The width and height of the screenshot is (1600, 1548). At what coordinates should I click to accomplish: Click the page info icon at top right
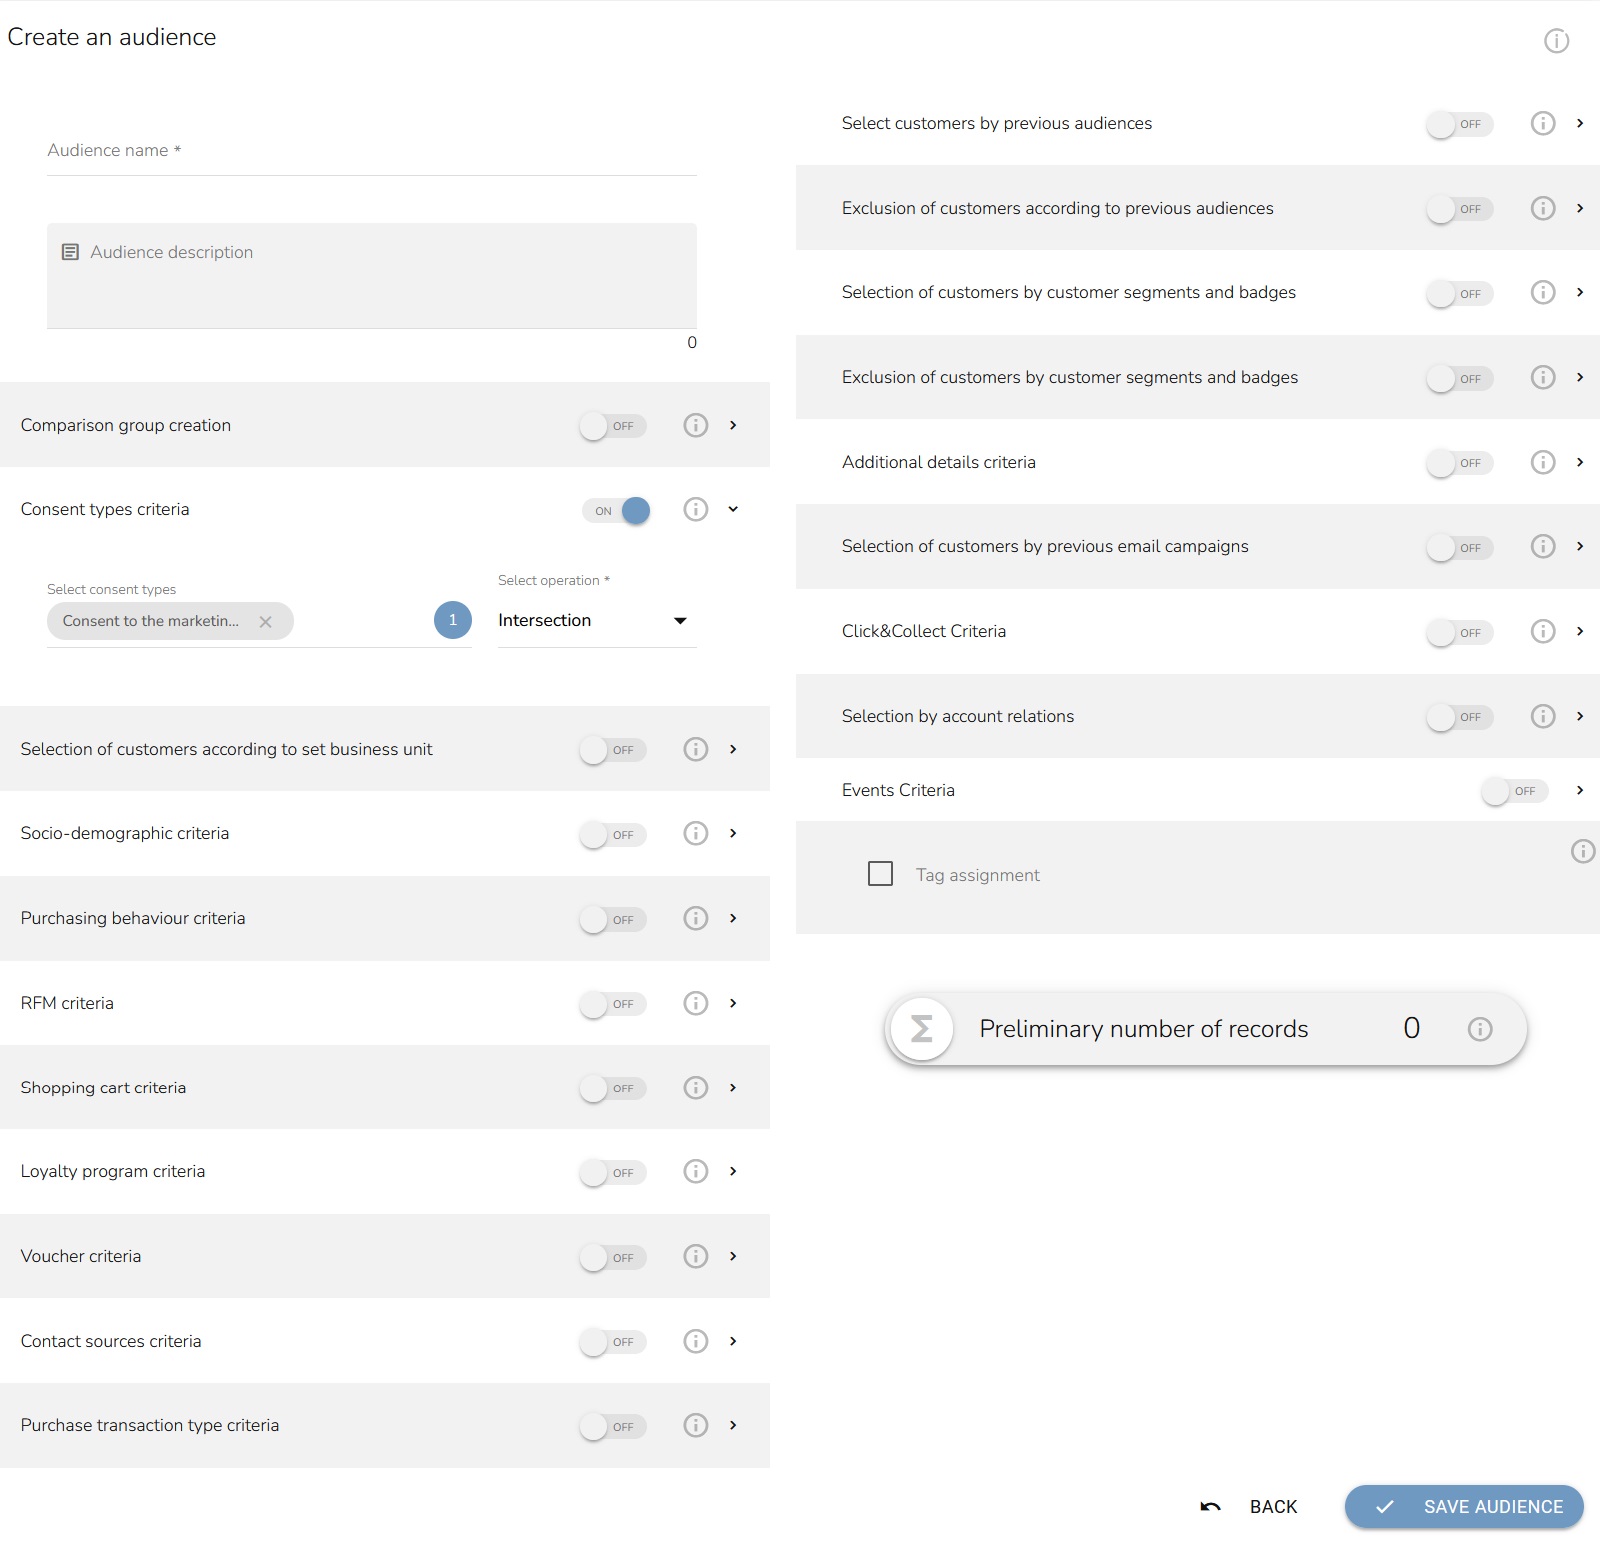[x=1556, y=41]
